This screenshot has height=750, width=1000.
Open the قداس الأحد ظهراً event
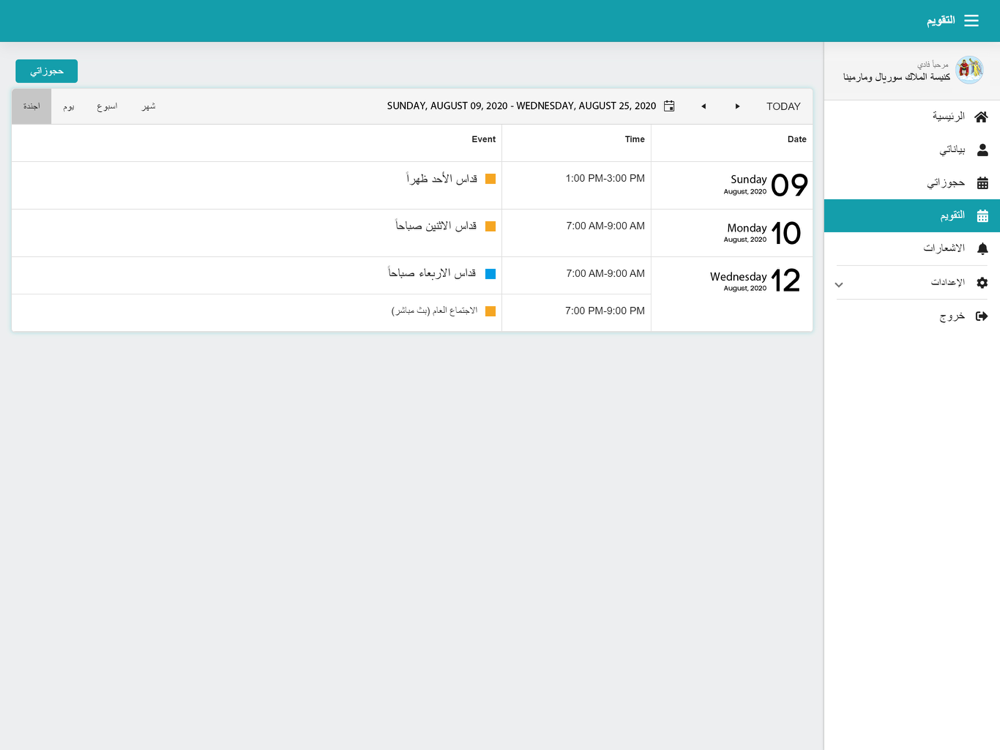pyautogui.click(x=442, y=179)
